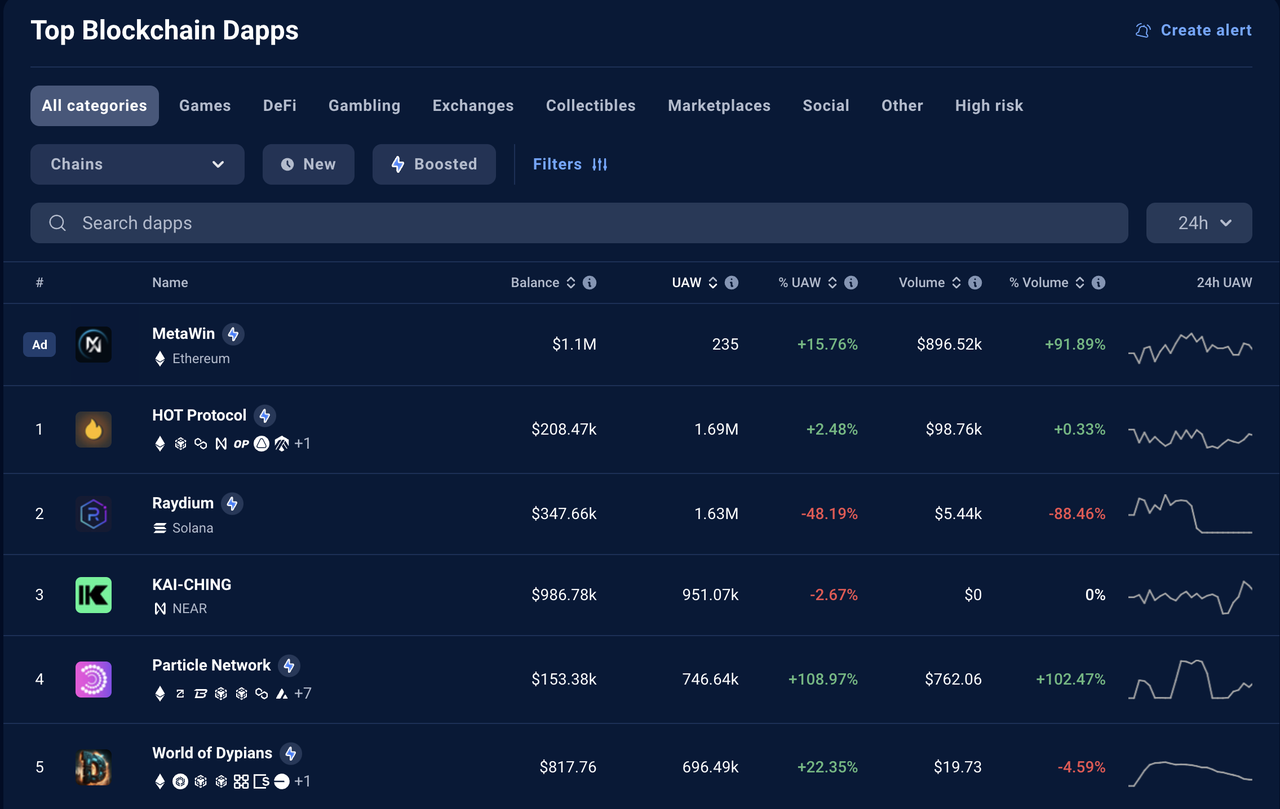
Task: Click the 24h UAW column header
Action: click(1224, 283)
